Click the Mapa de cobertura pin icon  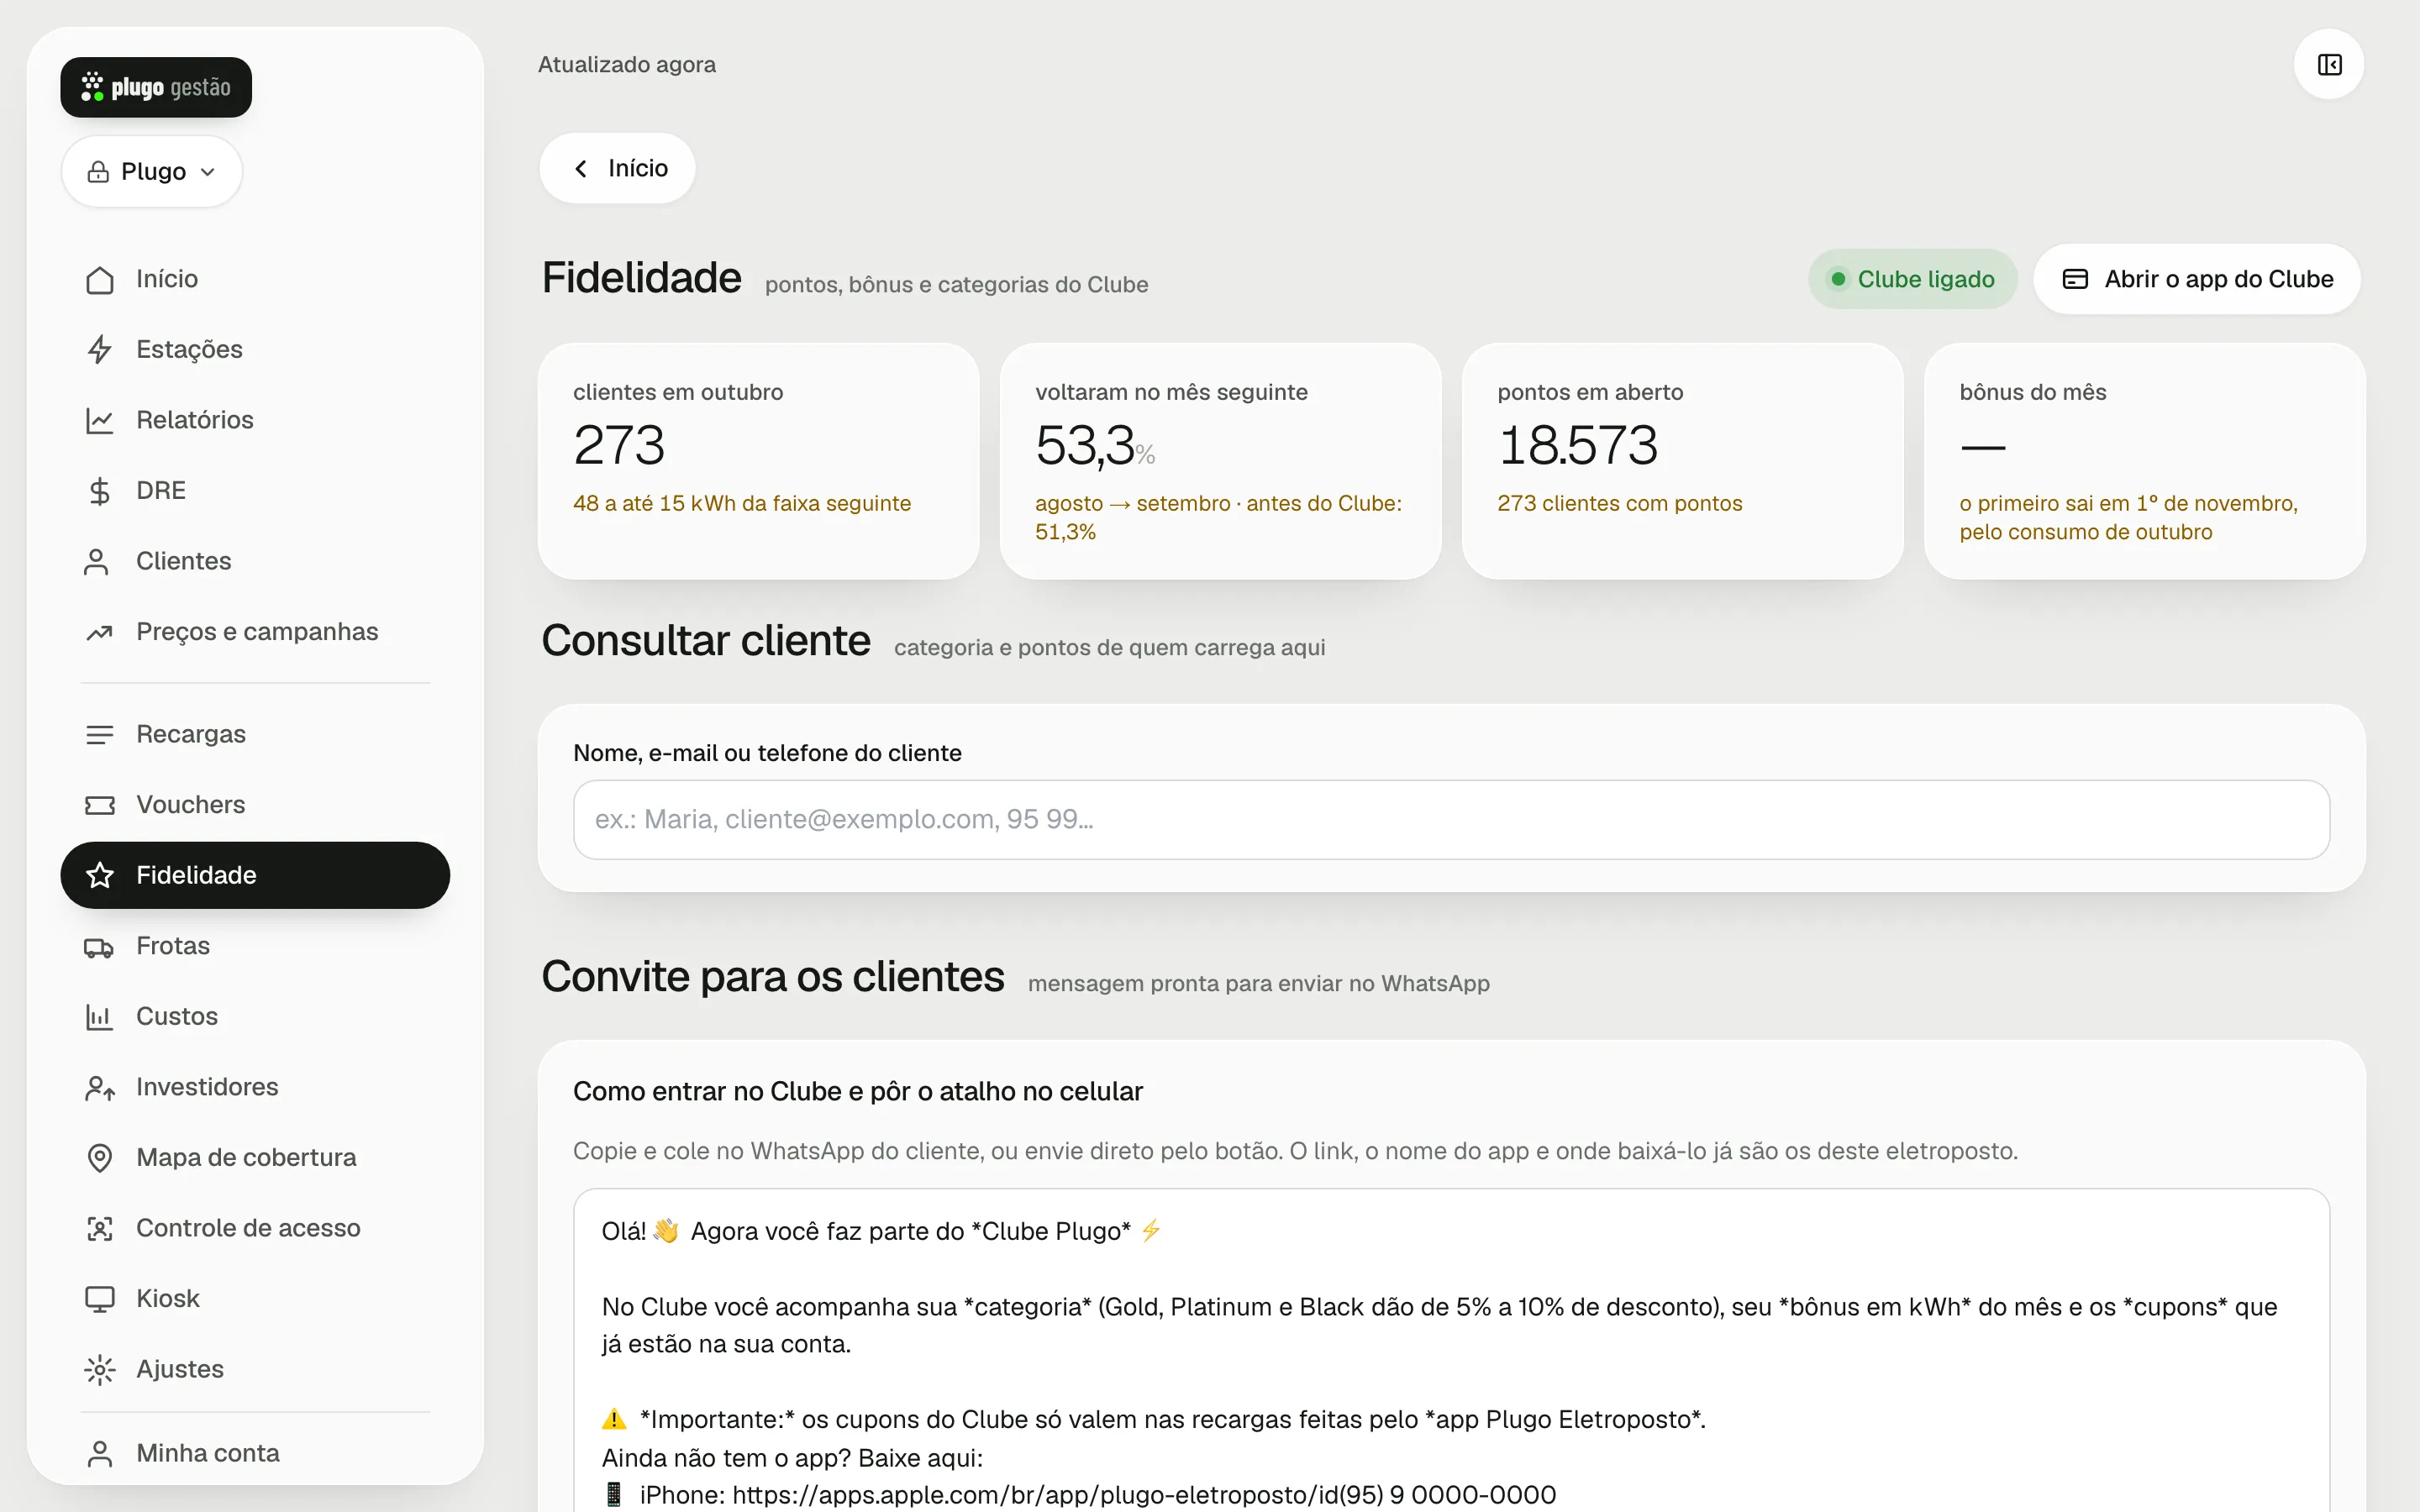pos(99,1158)
